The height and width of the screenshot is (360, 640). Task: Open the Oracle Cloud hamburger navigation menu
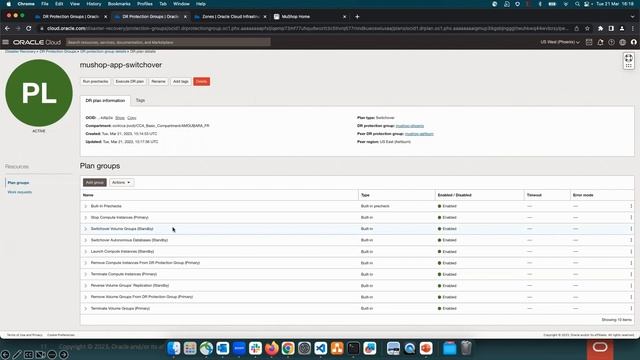click(x=6, y=42)
